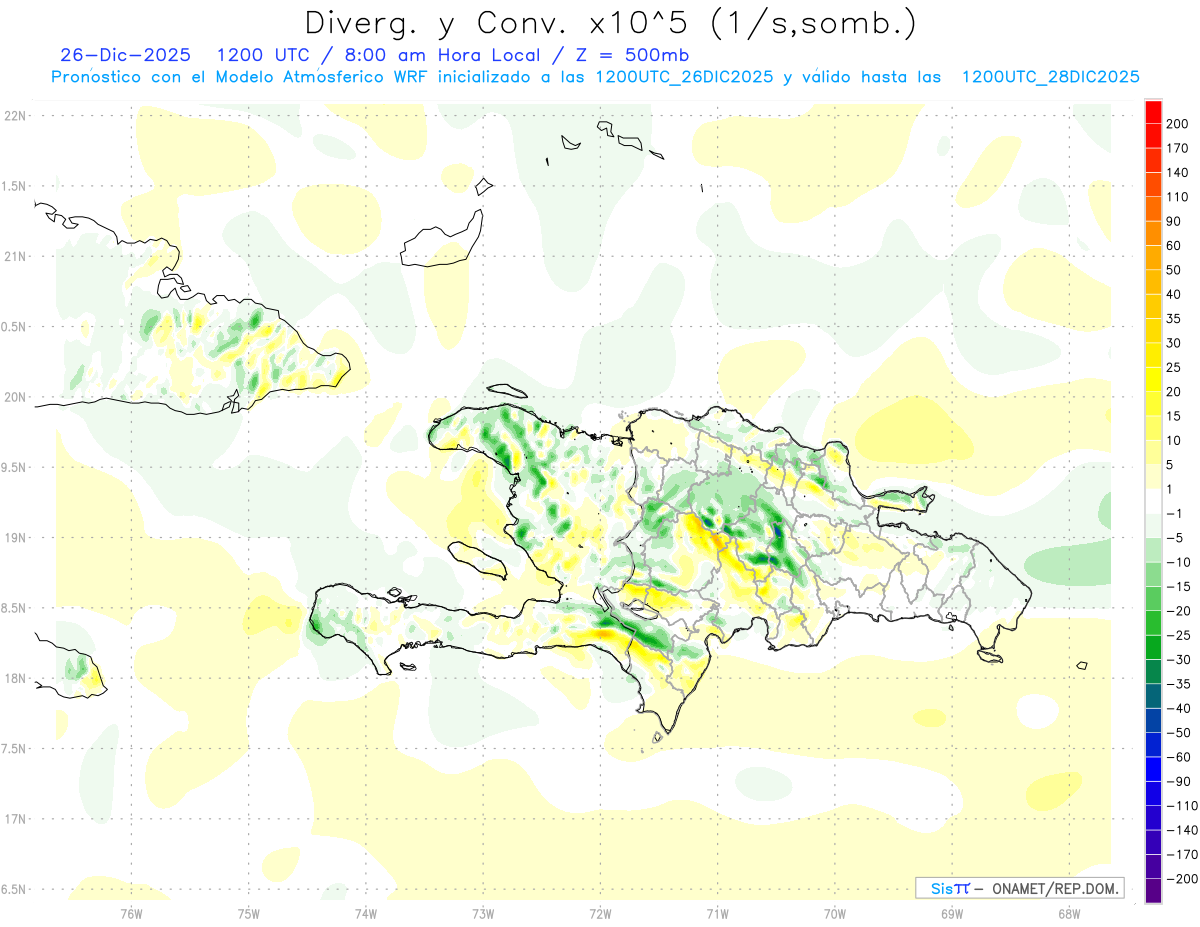The height and width of the screenshot is (927, 1200).
Task: Click the 'Pronostico con el Modelo Atmosferico WRF' line
Action: click(x=238, y=77)
